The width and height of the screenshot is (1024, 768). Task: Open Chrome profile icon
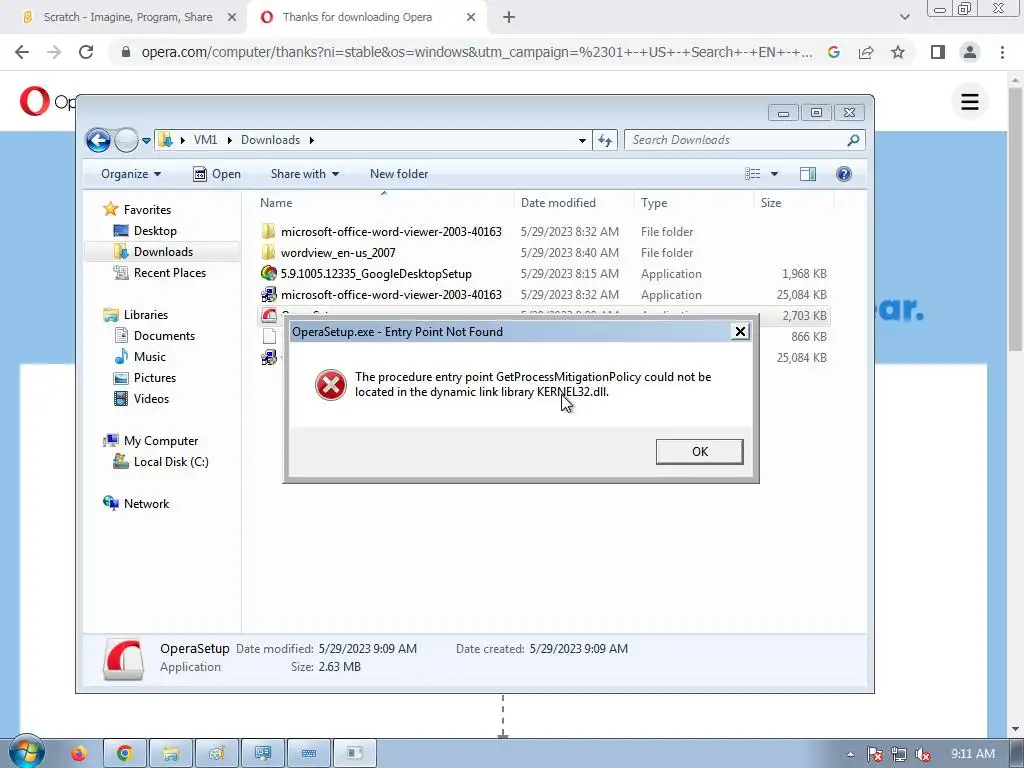(970, 52)
